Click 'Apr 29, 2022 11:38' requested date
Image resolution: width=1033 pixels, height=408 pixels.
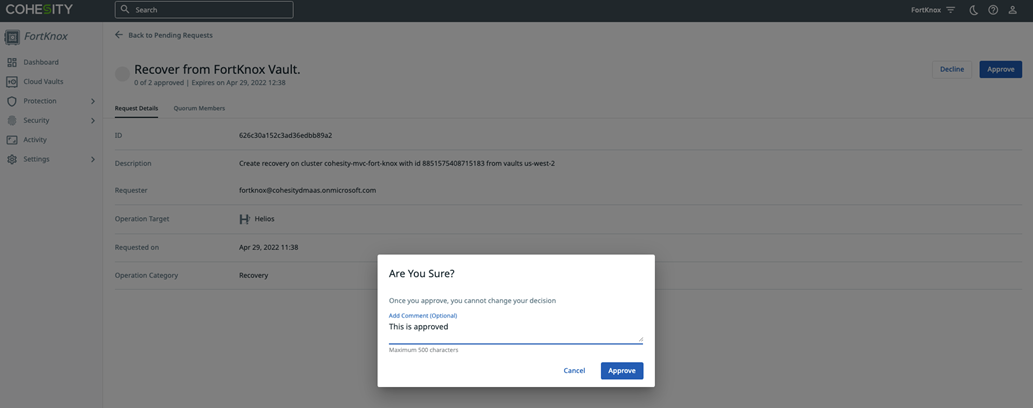tap(269, 247)
